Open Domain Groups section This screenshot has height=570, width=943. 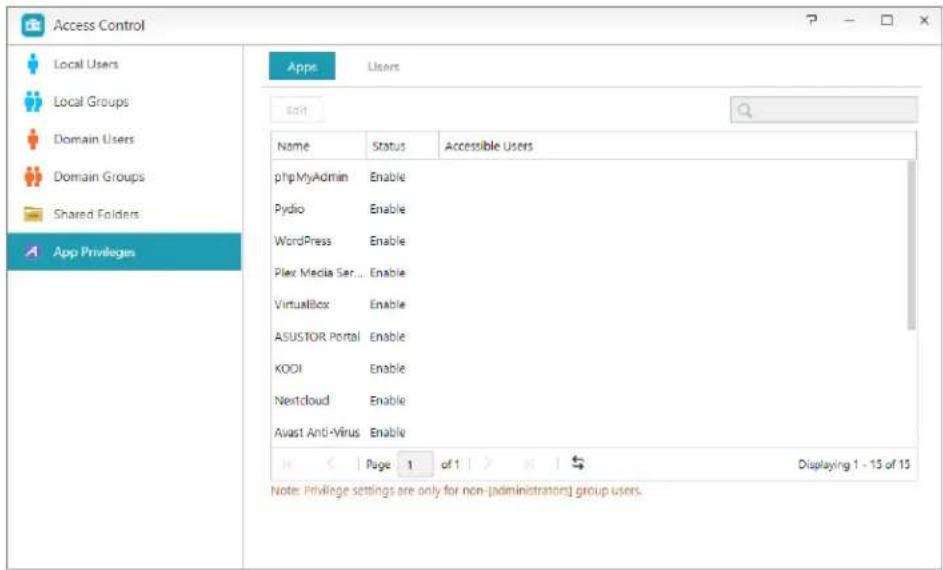click(x=124, y=177)
